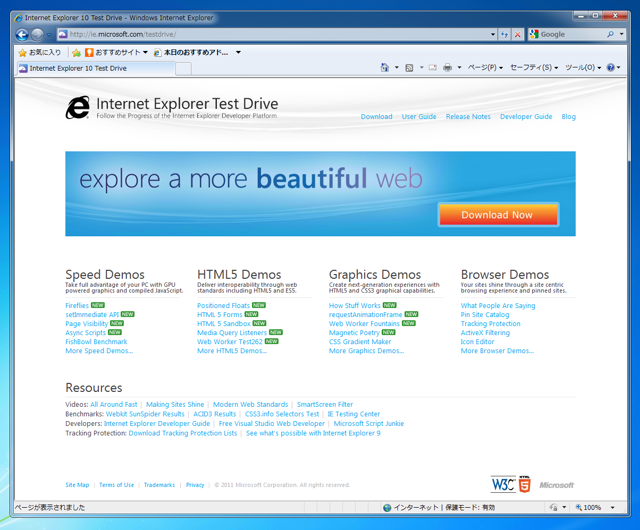
Task: Open the SmartScreen Filter video link
Action: 325,404
